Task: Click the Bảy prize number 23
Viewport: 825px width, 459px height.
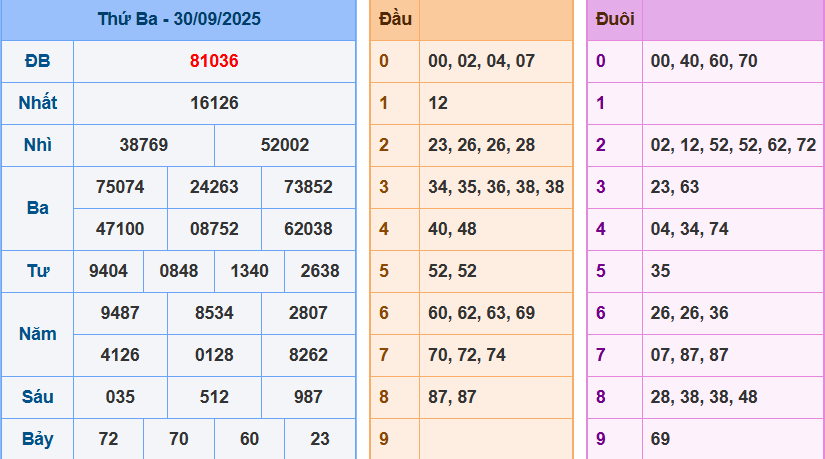Action: (320, 439)
